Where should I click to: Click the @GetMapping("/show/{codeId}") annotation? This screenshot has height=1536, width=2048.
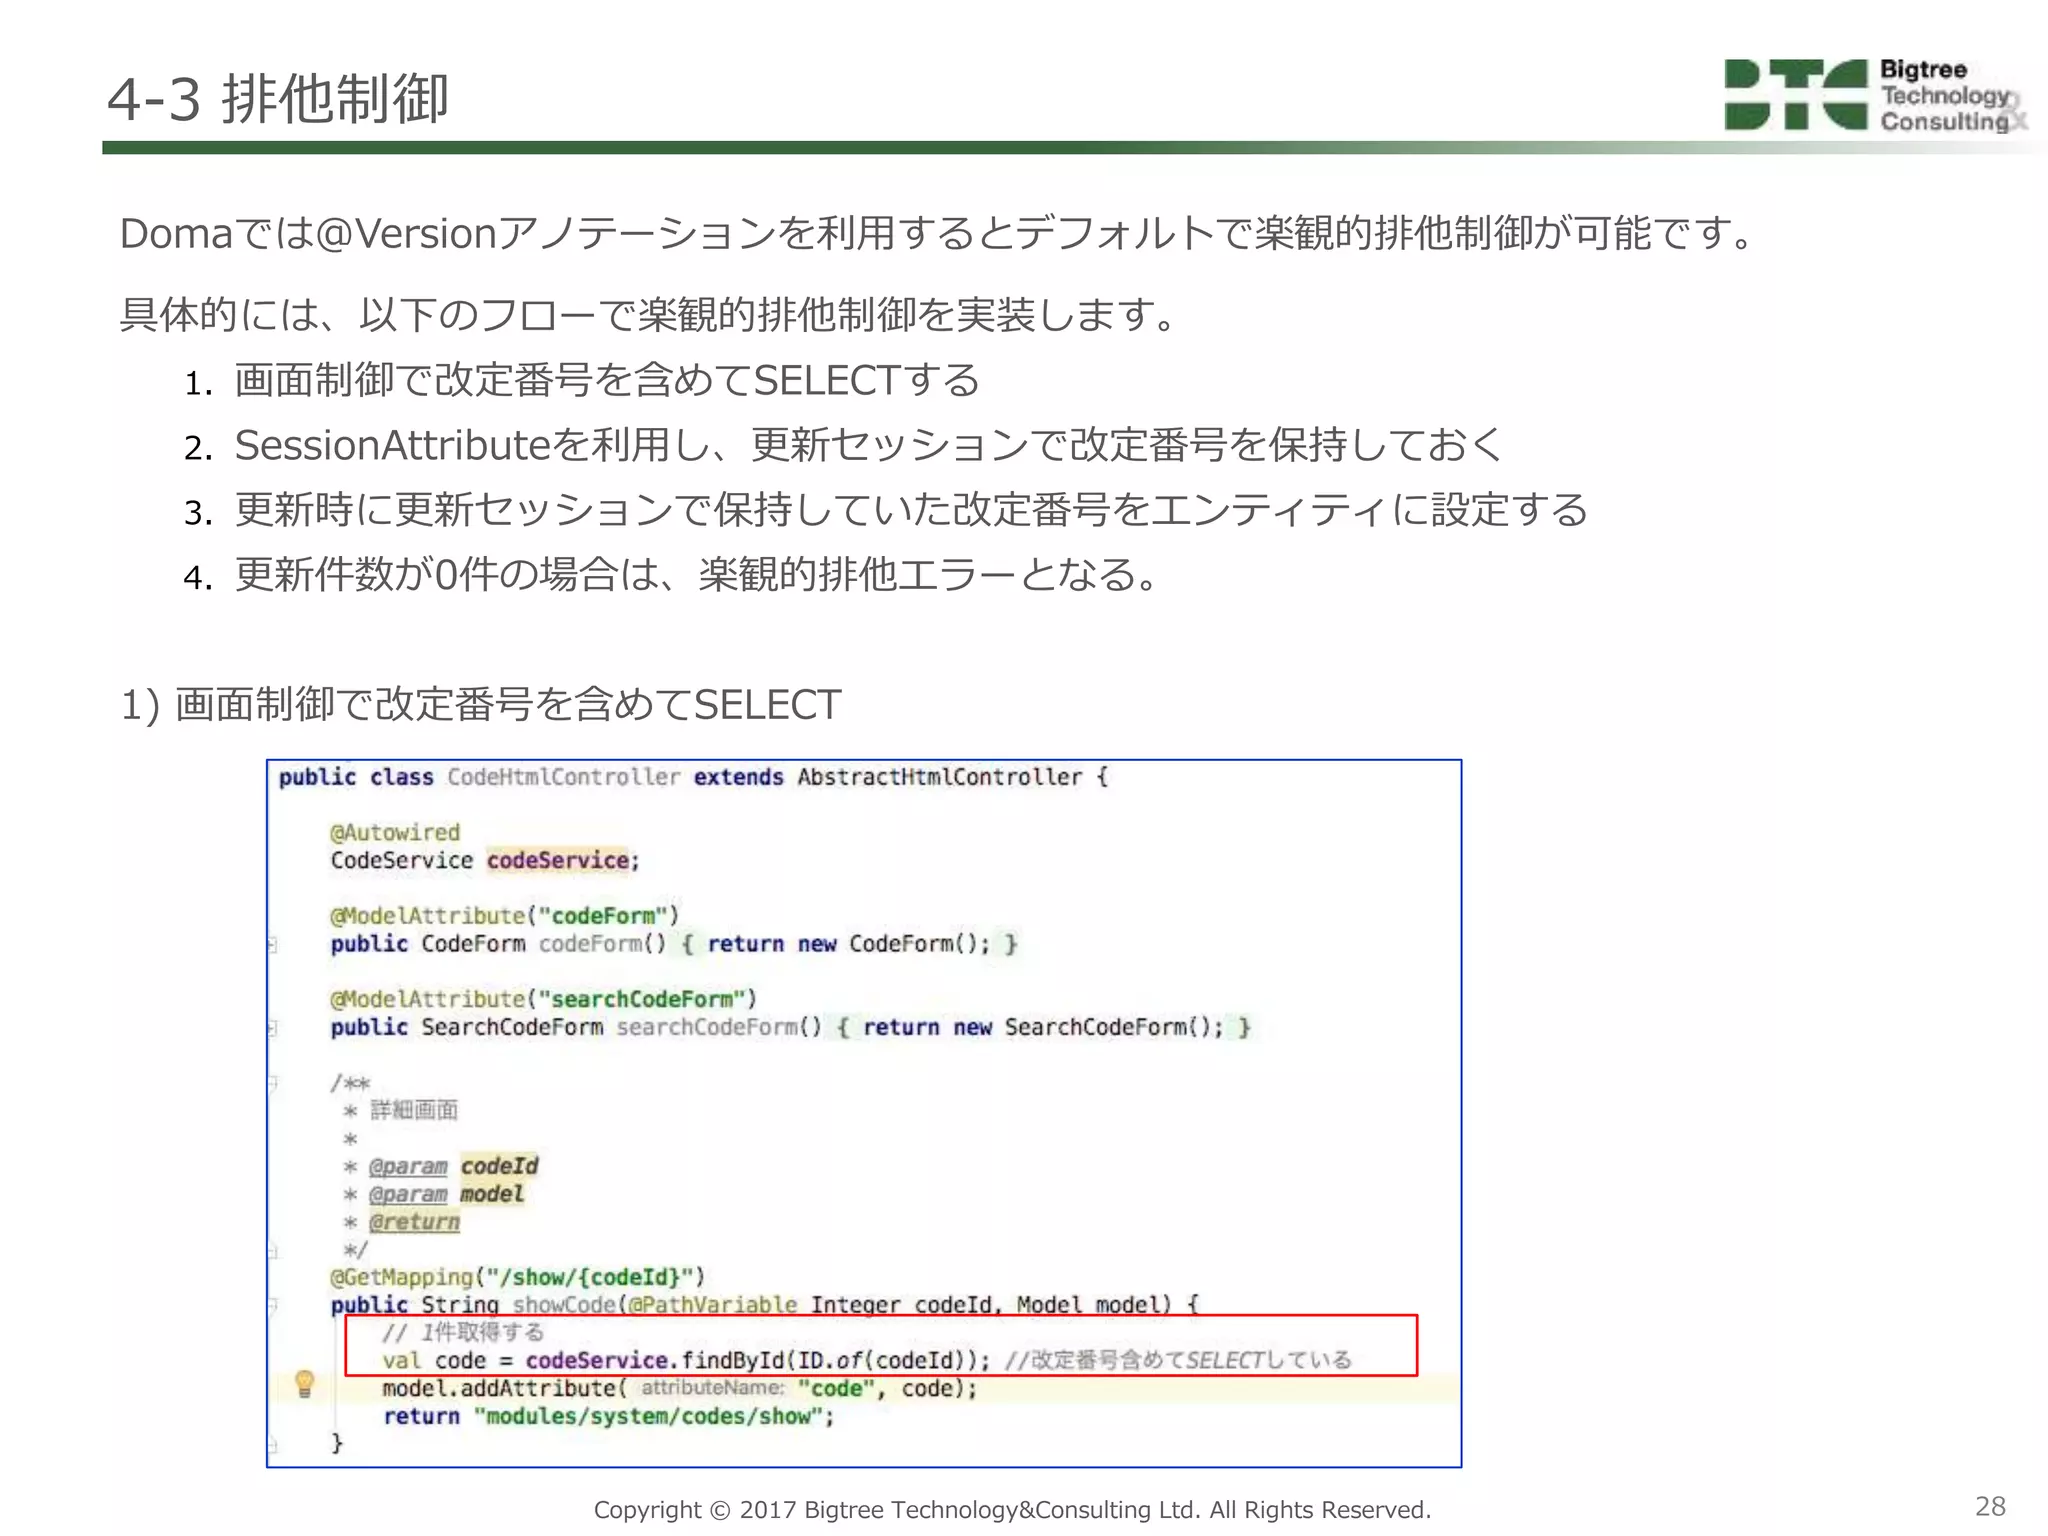(x=518, y=1277)
